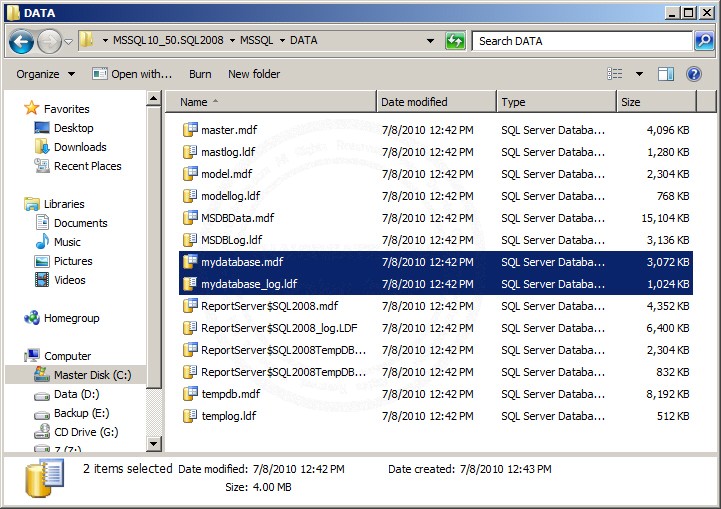
Task: Navigate to MSSQL breadcrumb folder
Action: 257,40
